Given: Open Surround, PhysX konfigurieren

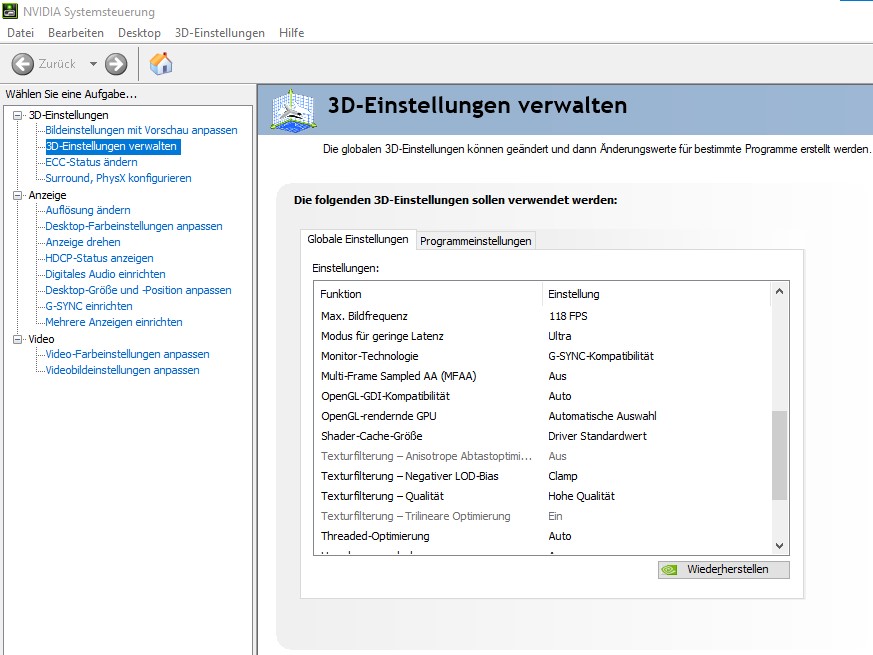Looking at the screenshot, I should tap(118, 178).
